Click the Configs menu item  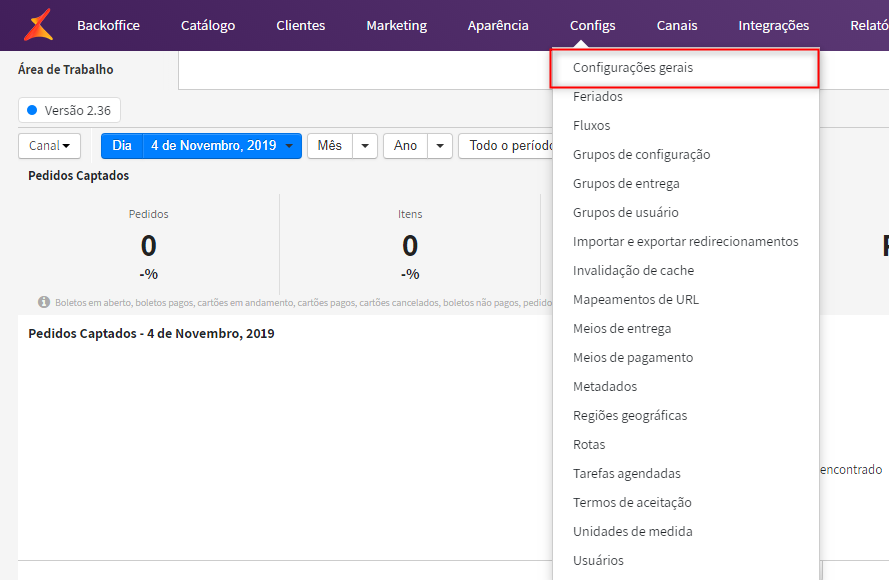coord(592,26)
